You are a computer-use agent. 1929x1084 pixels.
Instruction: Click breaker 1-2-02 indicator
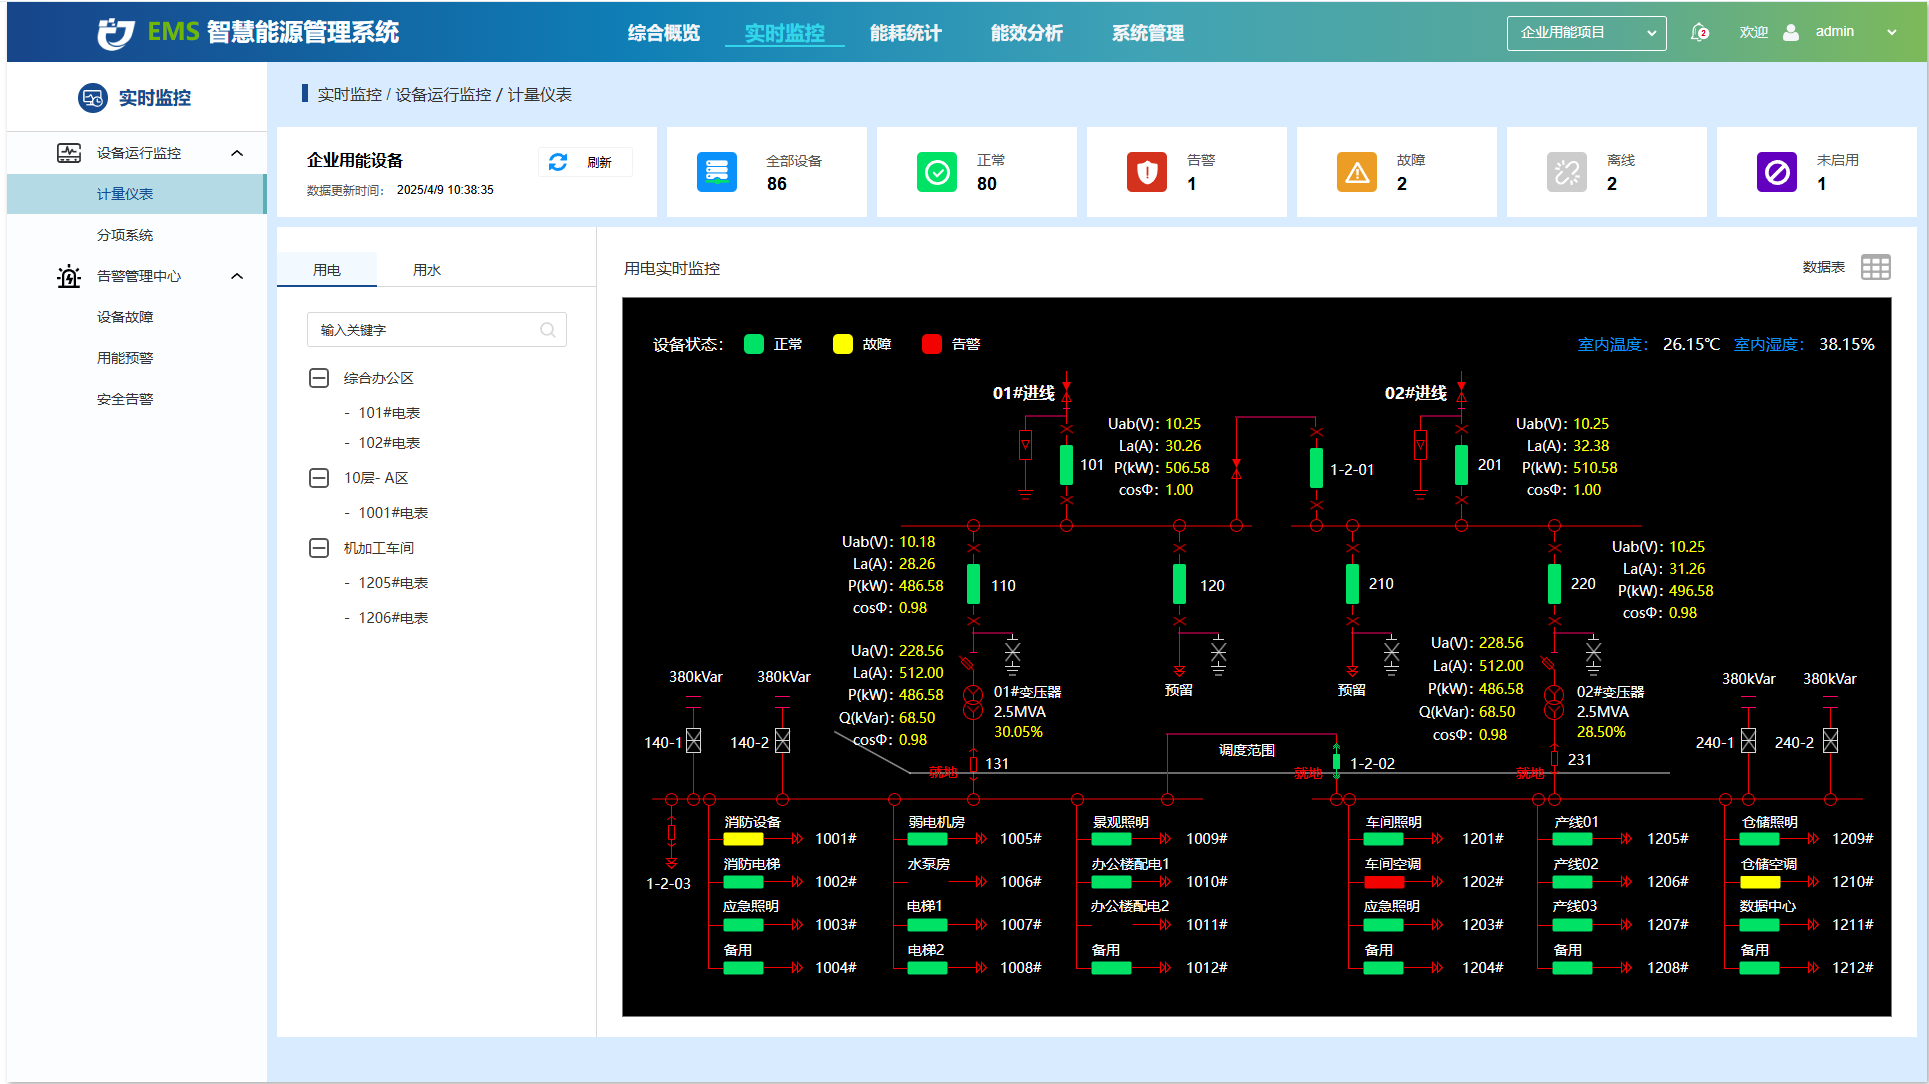[x=1336, y=762]
